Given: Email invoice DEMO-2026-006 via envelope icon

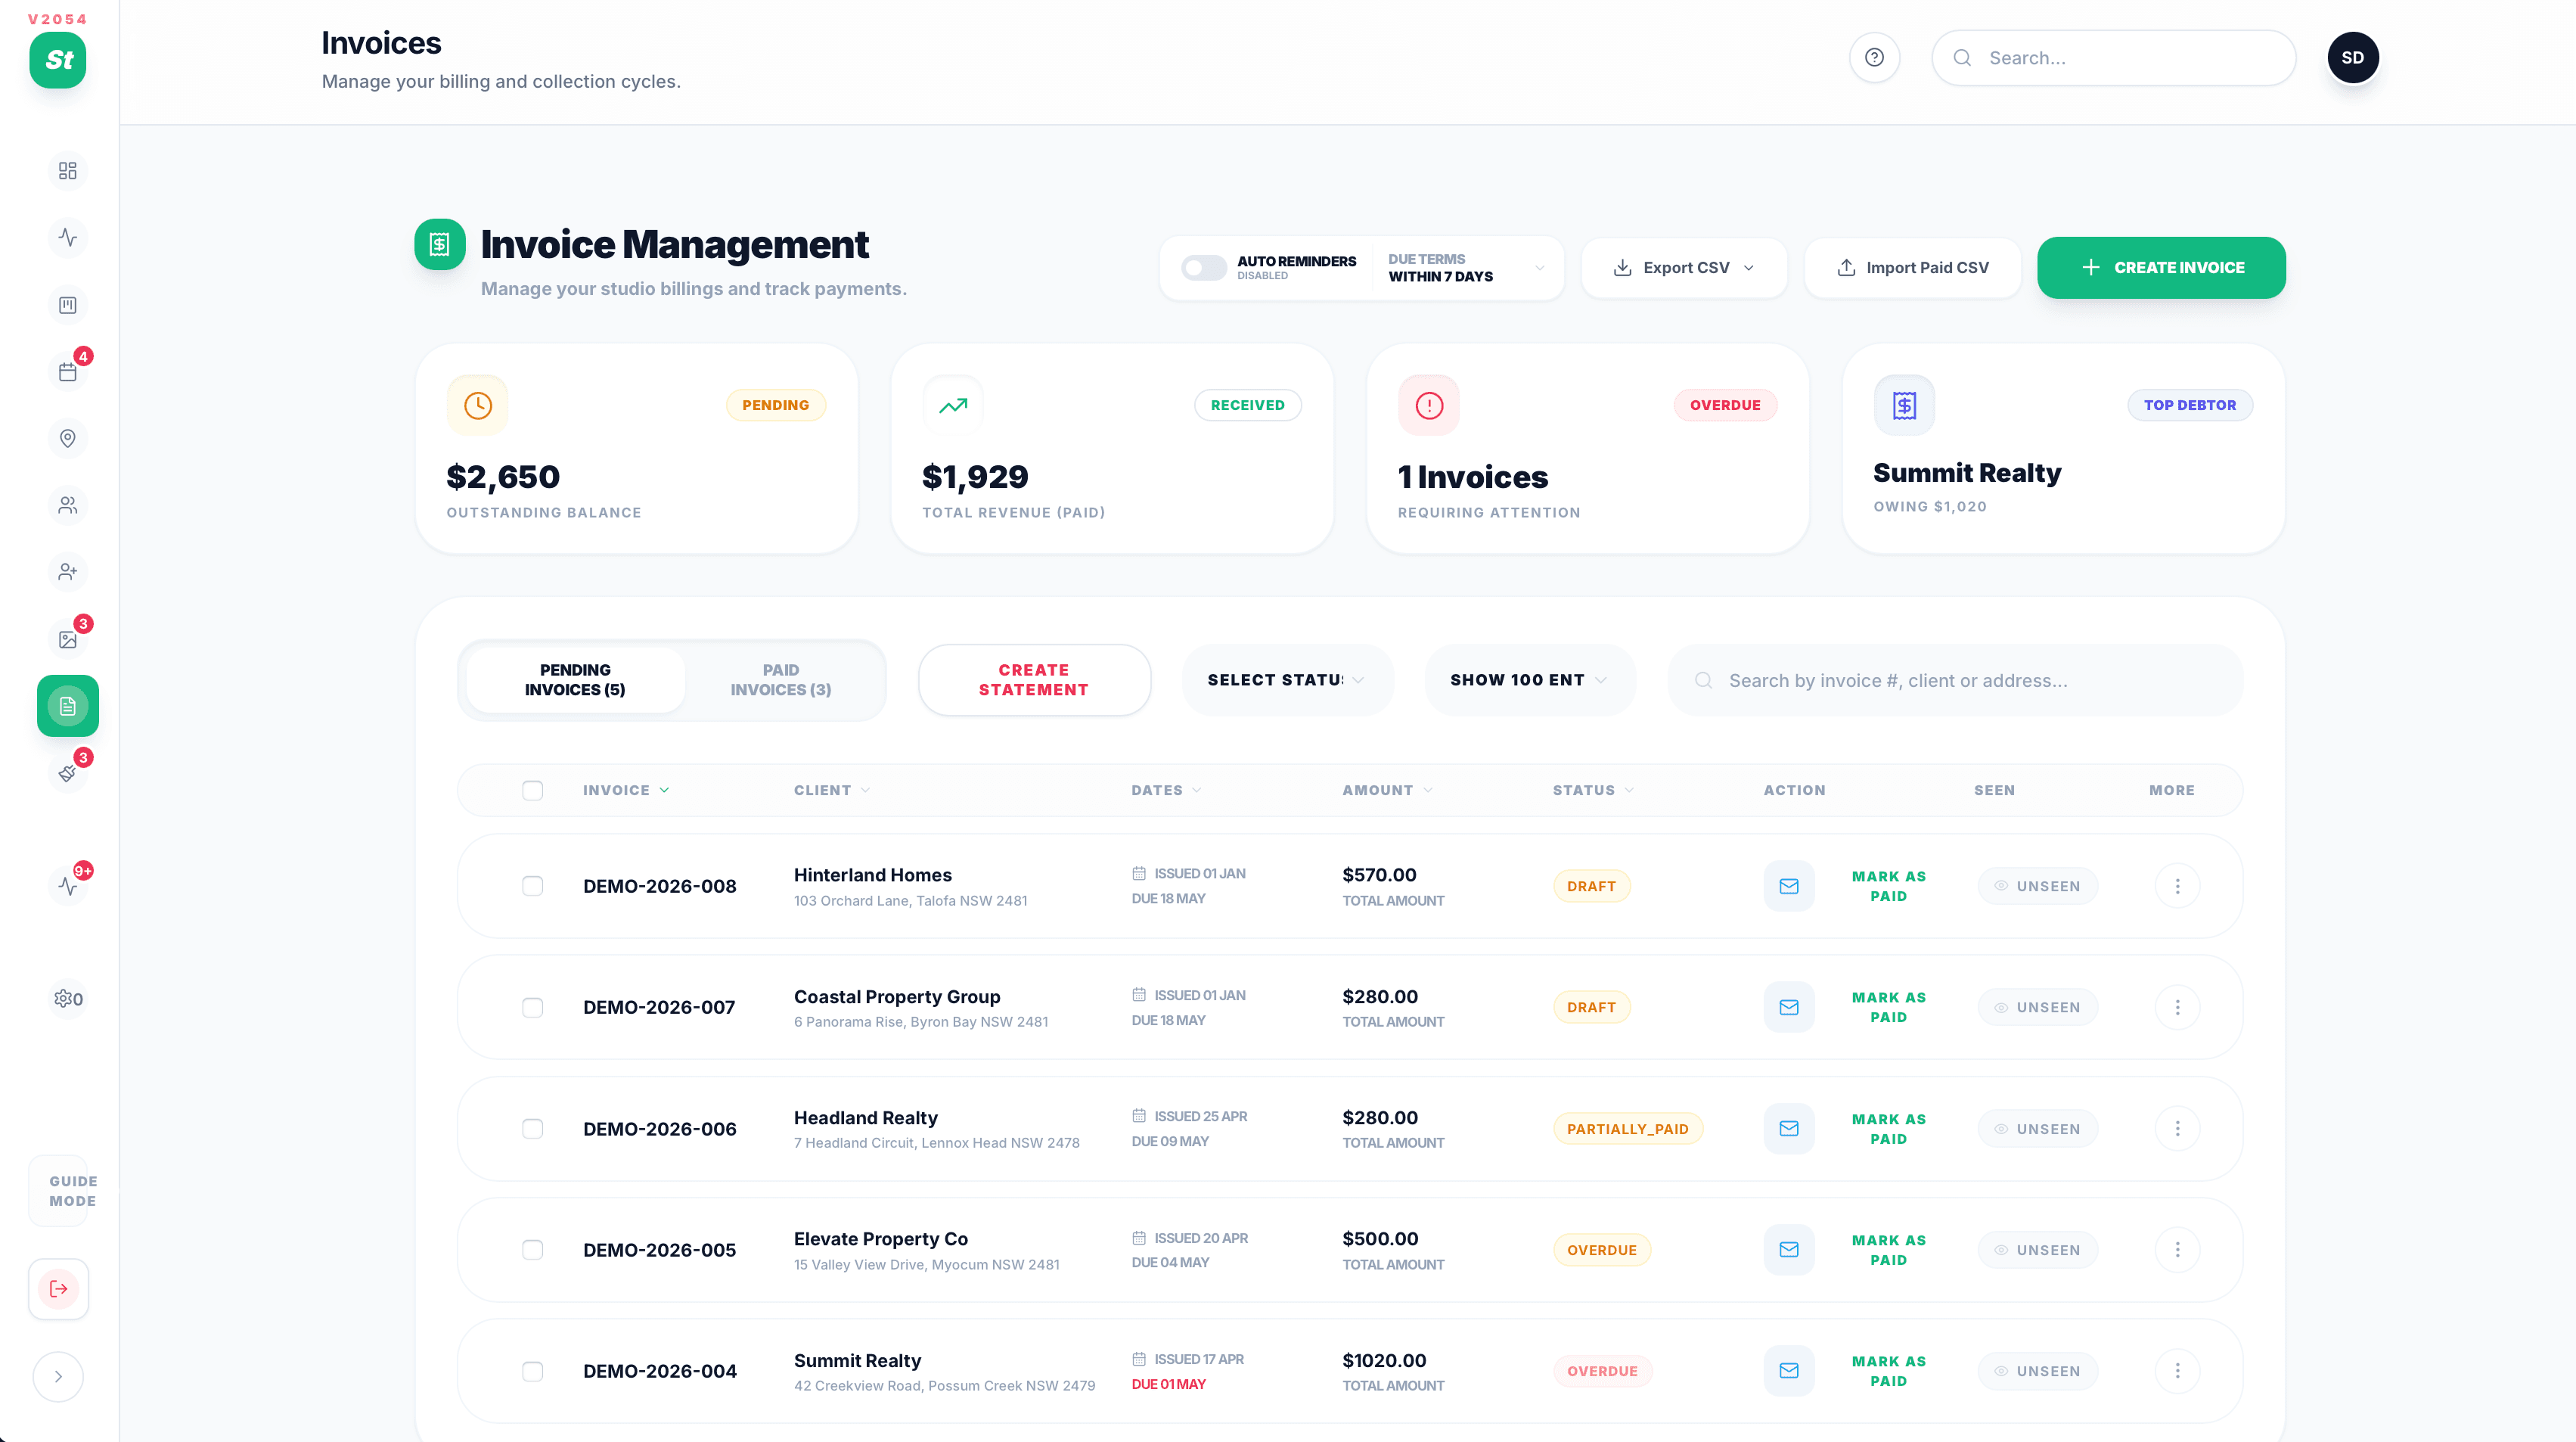Looking at the screenshot, I should pos(1789,1128).
